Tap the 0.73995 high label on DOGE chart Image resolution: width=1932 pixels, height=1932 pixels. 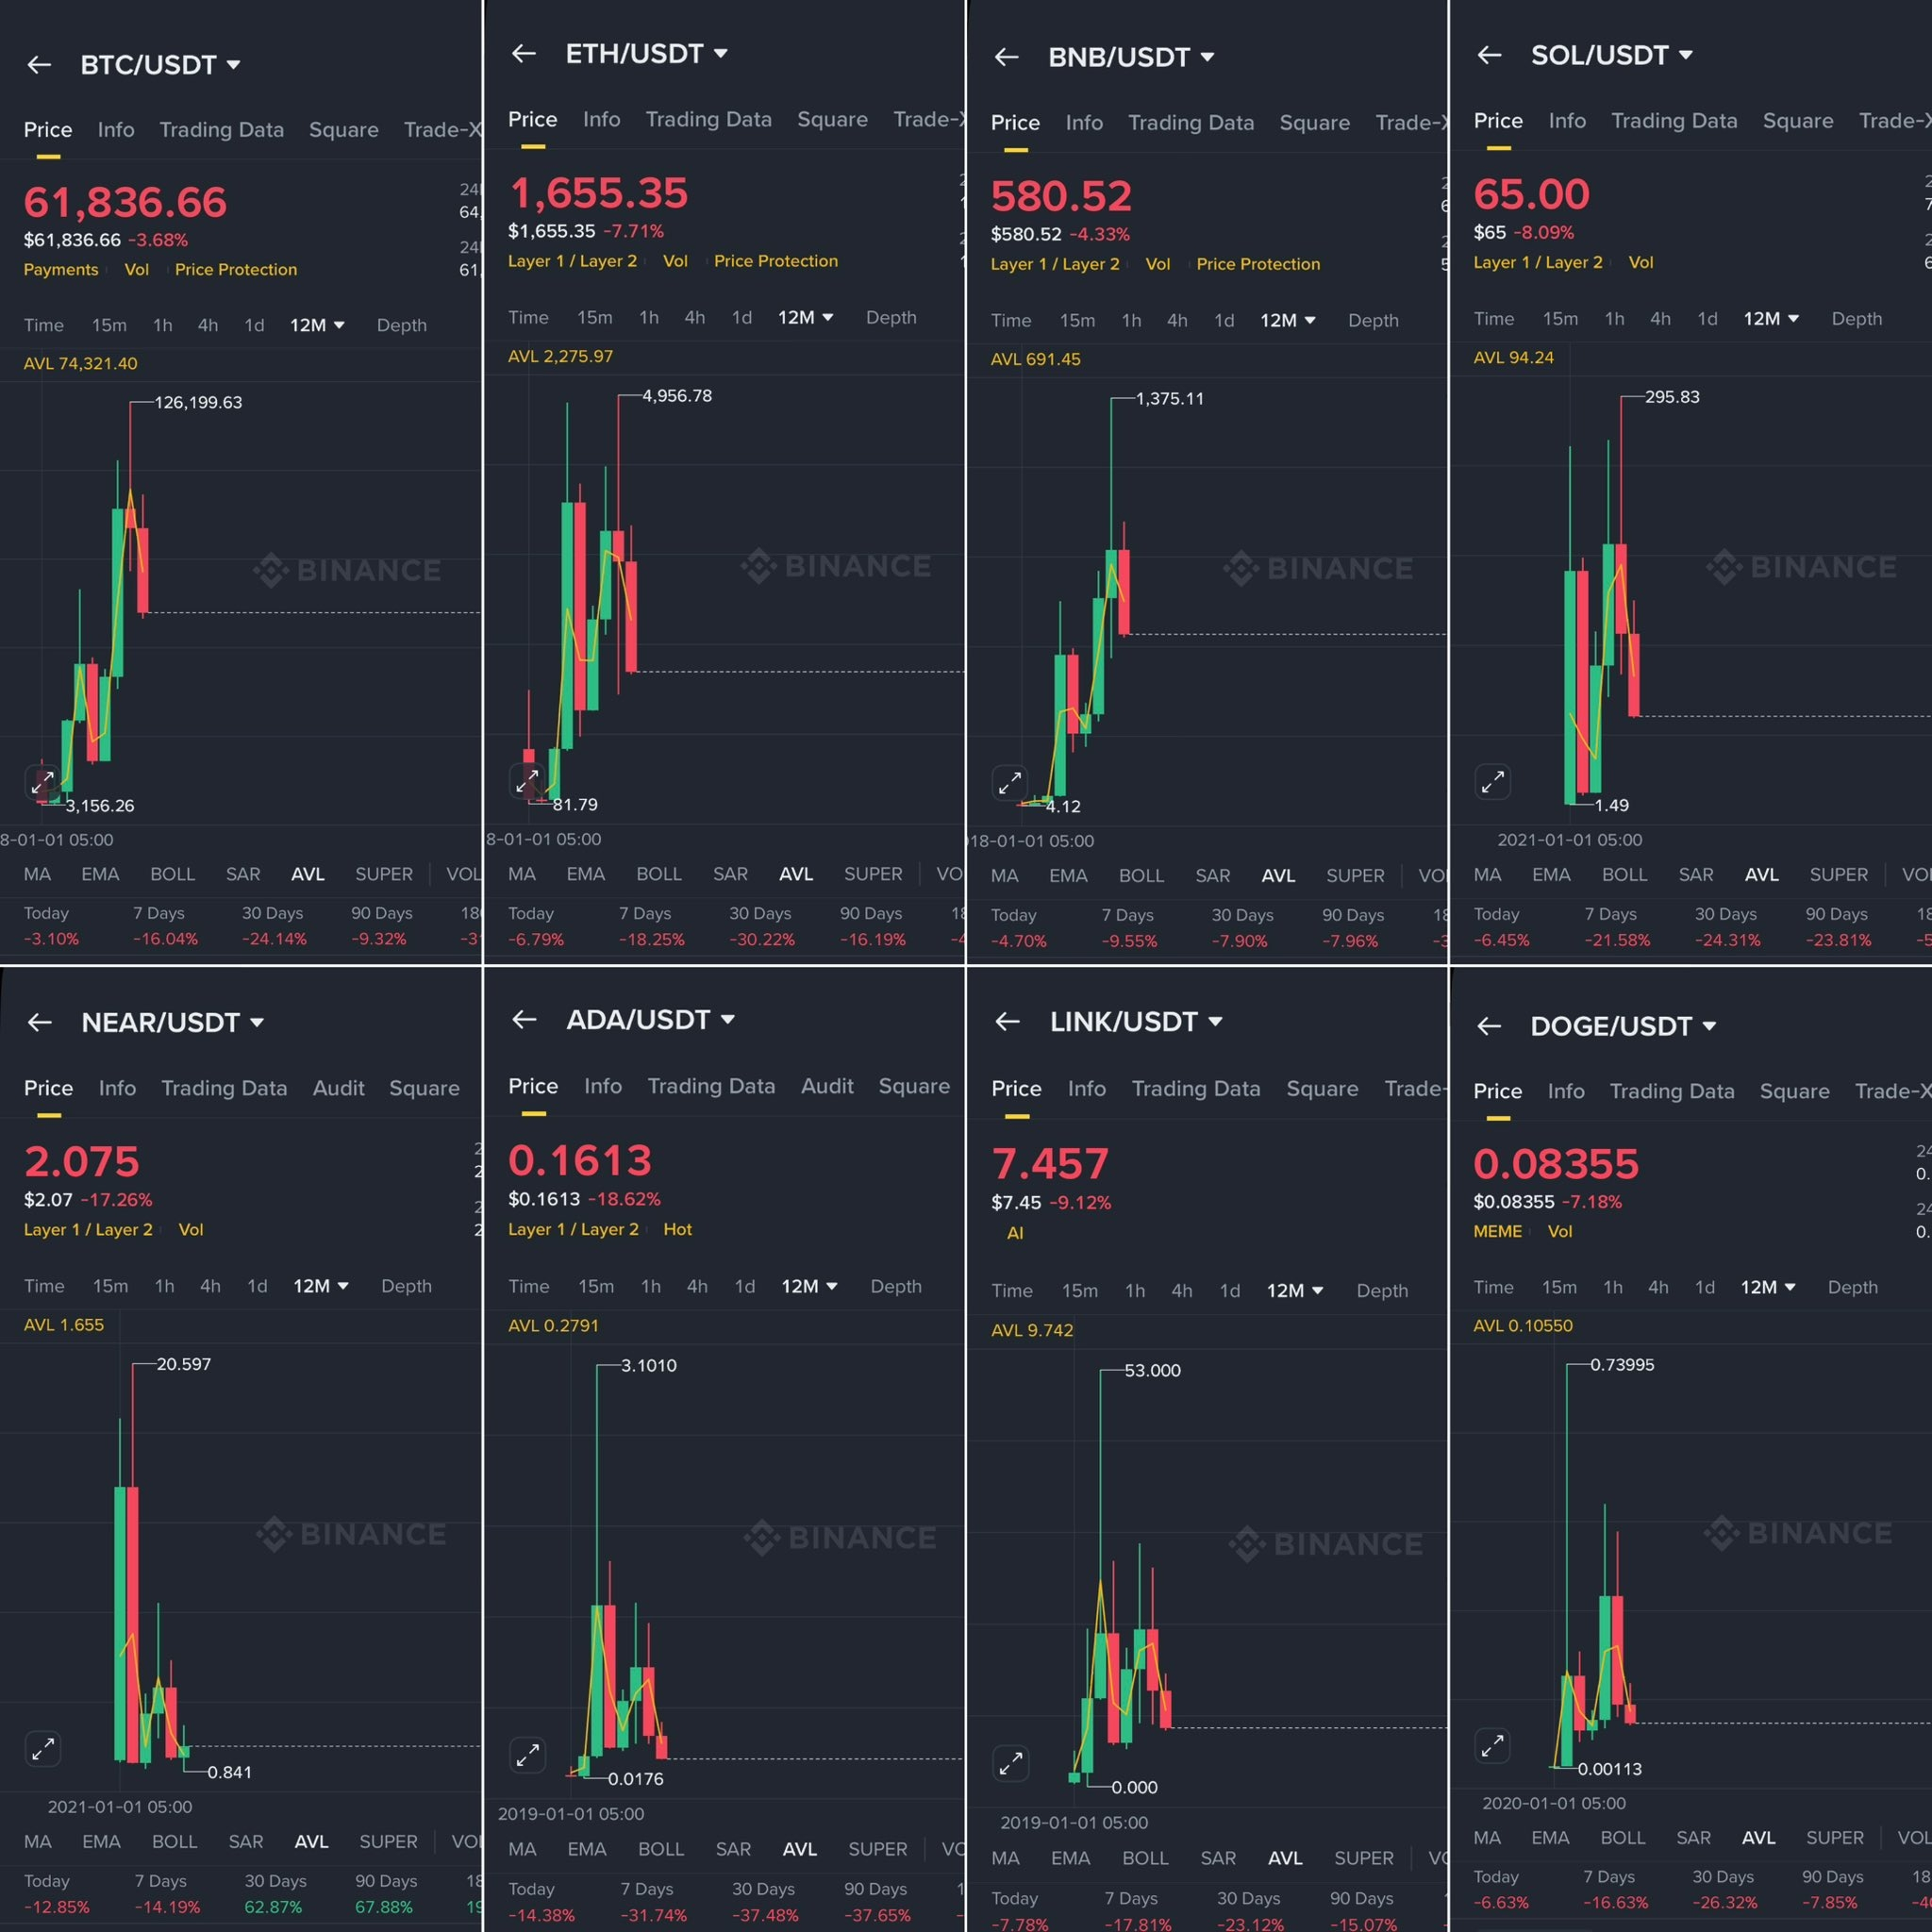click(1622, 1364)
